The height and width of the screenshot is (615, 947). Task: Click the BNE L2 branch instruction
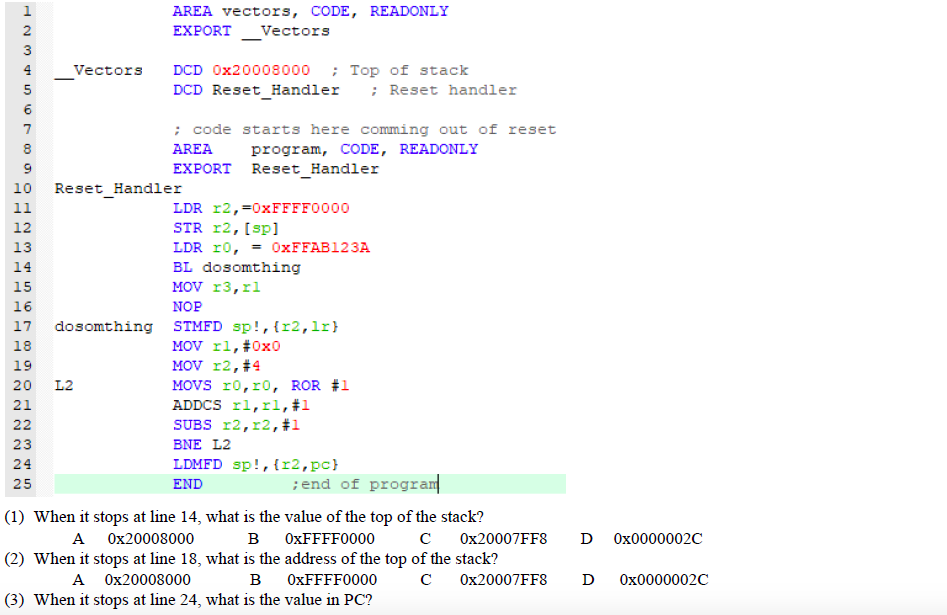(203, 444)
